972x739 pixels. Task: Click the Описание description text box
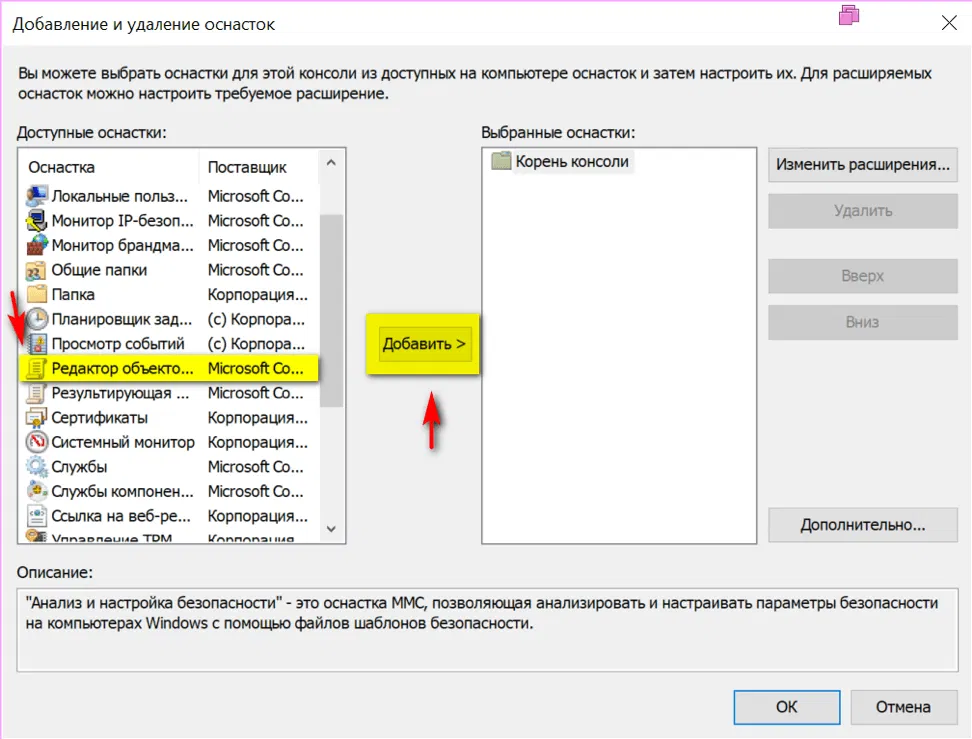(x=487, y=630)
